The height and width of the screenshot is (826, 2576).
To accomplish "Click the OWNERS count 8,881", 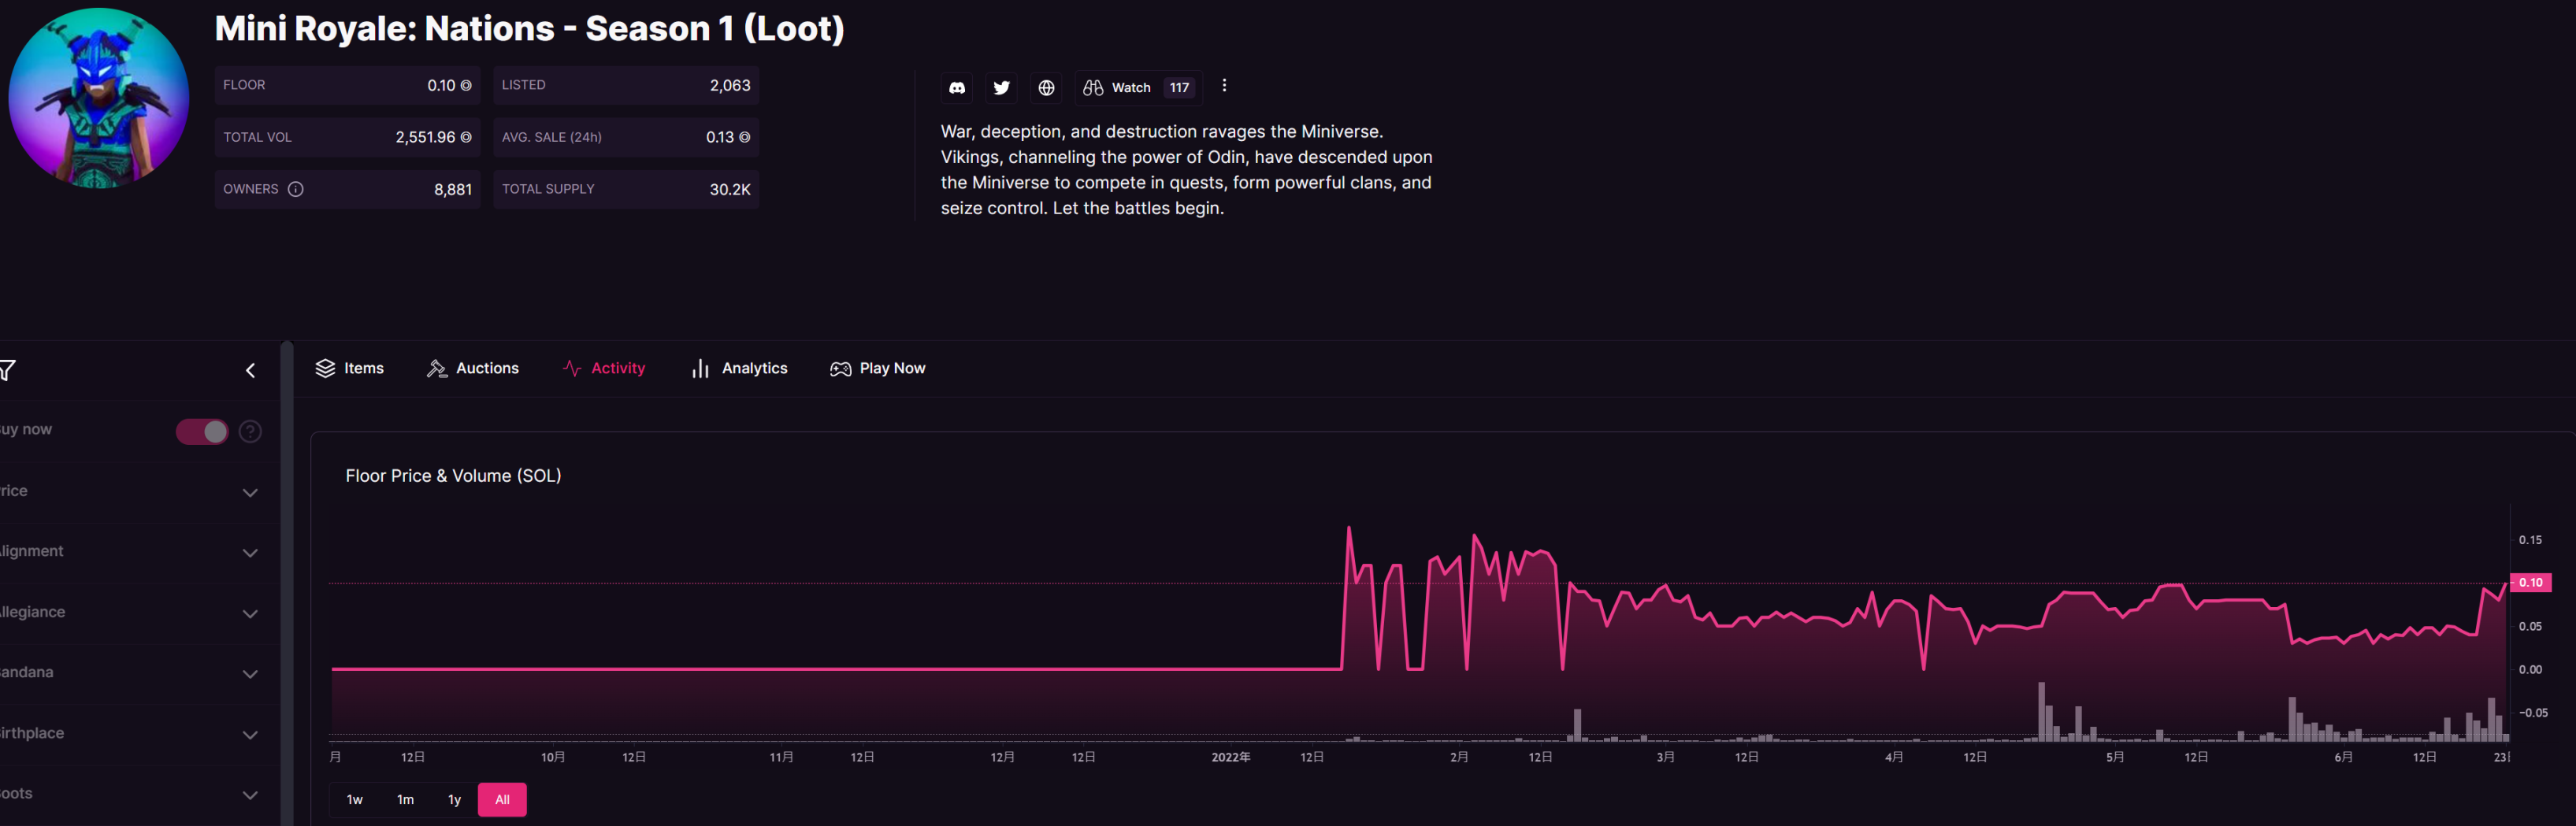I will [453, 189].
